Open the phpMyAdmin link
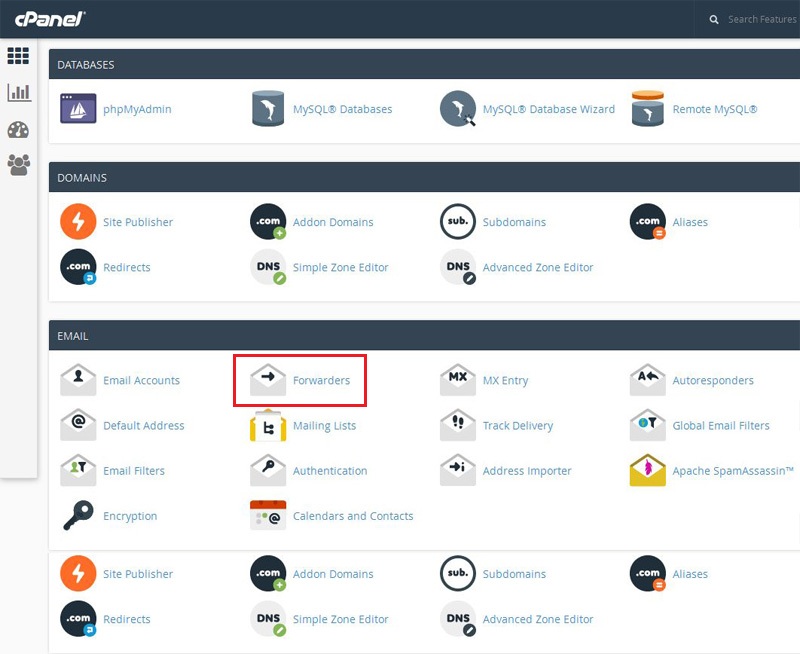 click(137, 109)
